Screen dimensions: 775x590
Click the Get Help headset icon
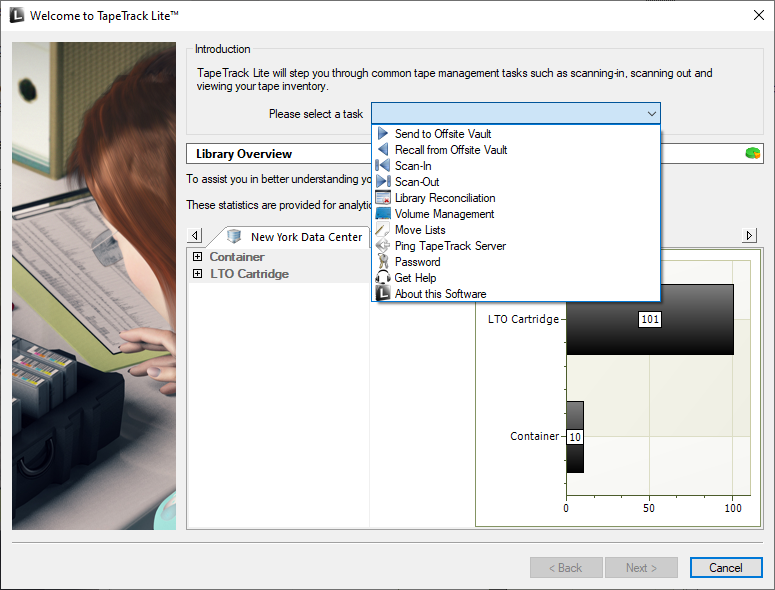[x=383, y=277]
